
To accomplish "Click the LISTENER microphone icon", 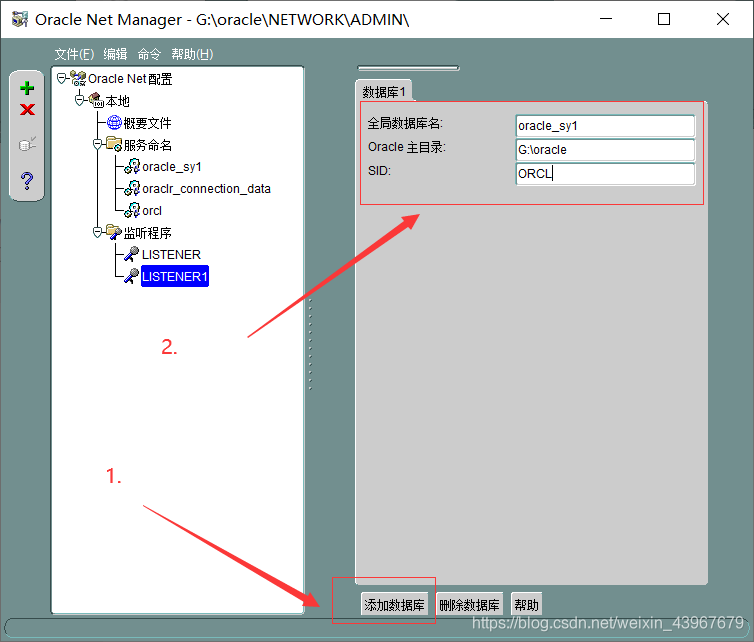I will click(132, 254).
